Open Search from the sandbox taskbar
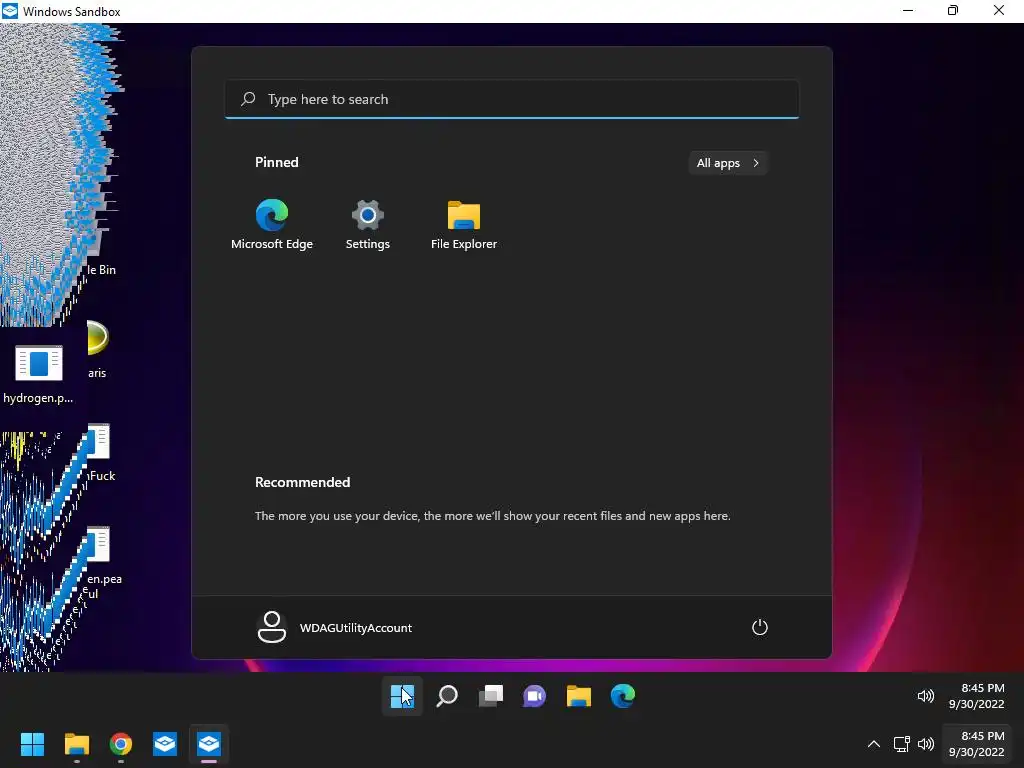The width and height of the screenshot is (1024, 768). (447, 696)
